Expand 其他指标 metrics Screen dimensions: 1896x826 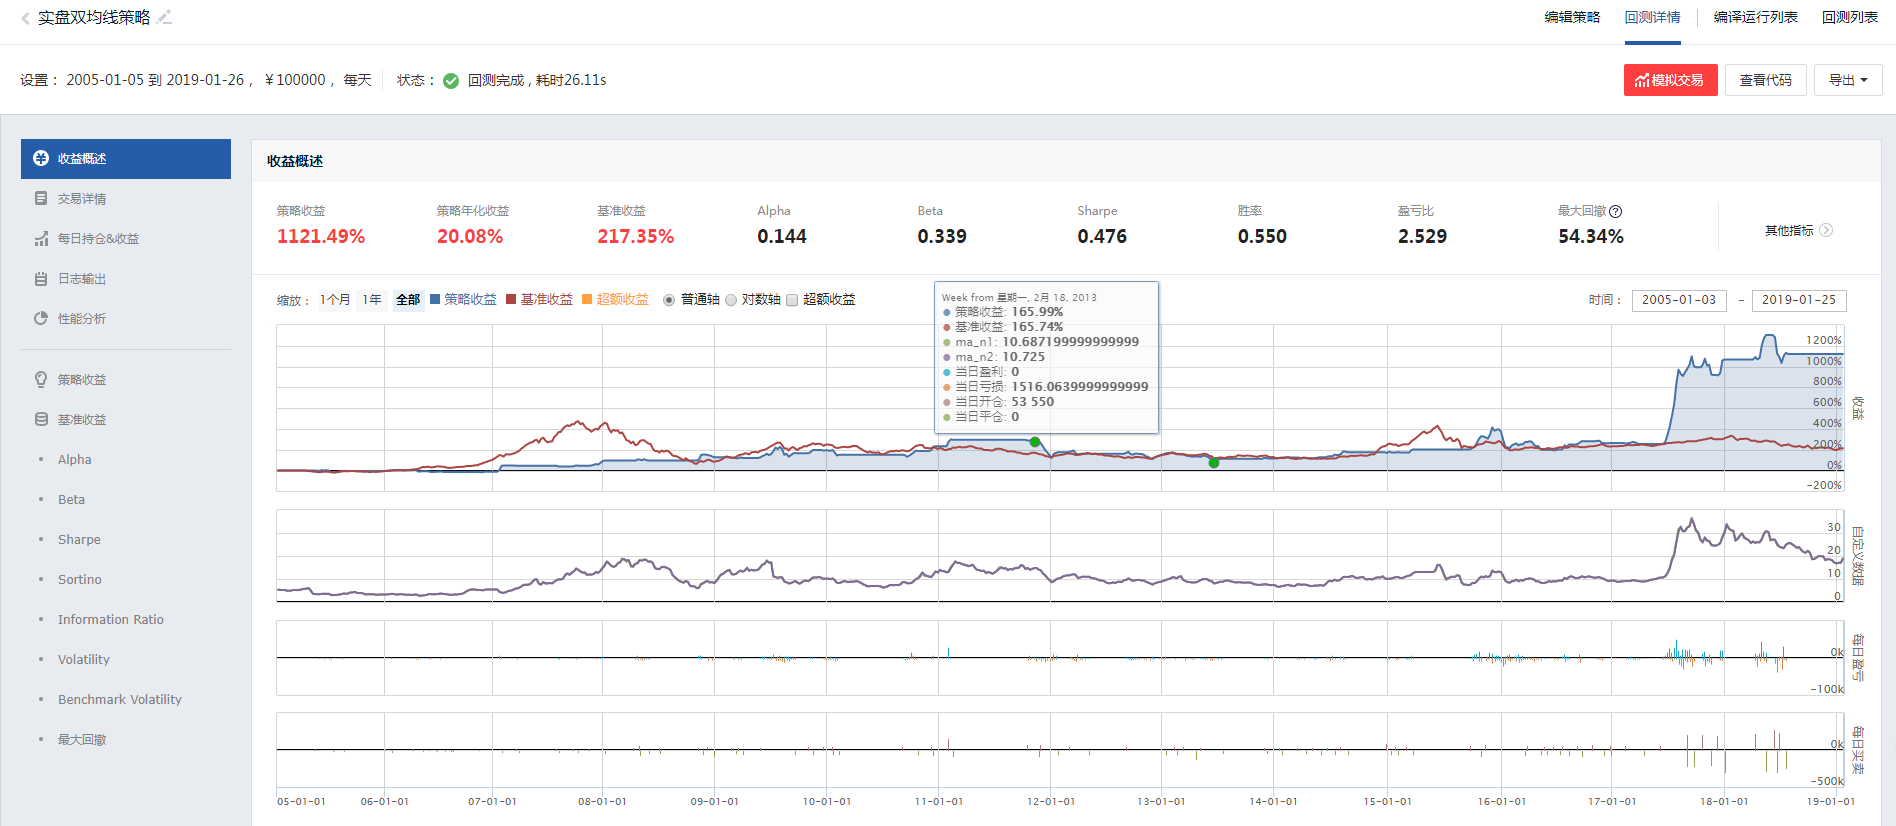coord(1798,230)
